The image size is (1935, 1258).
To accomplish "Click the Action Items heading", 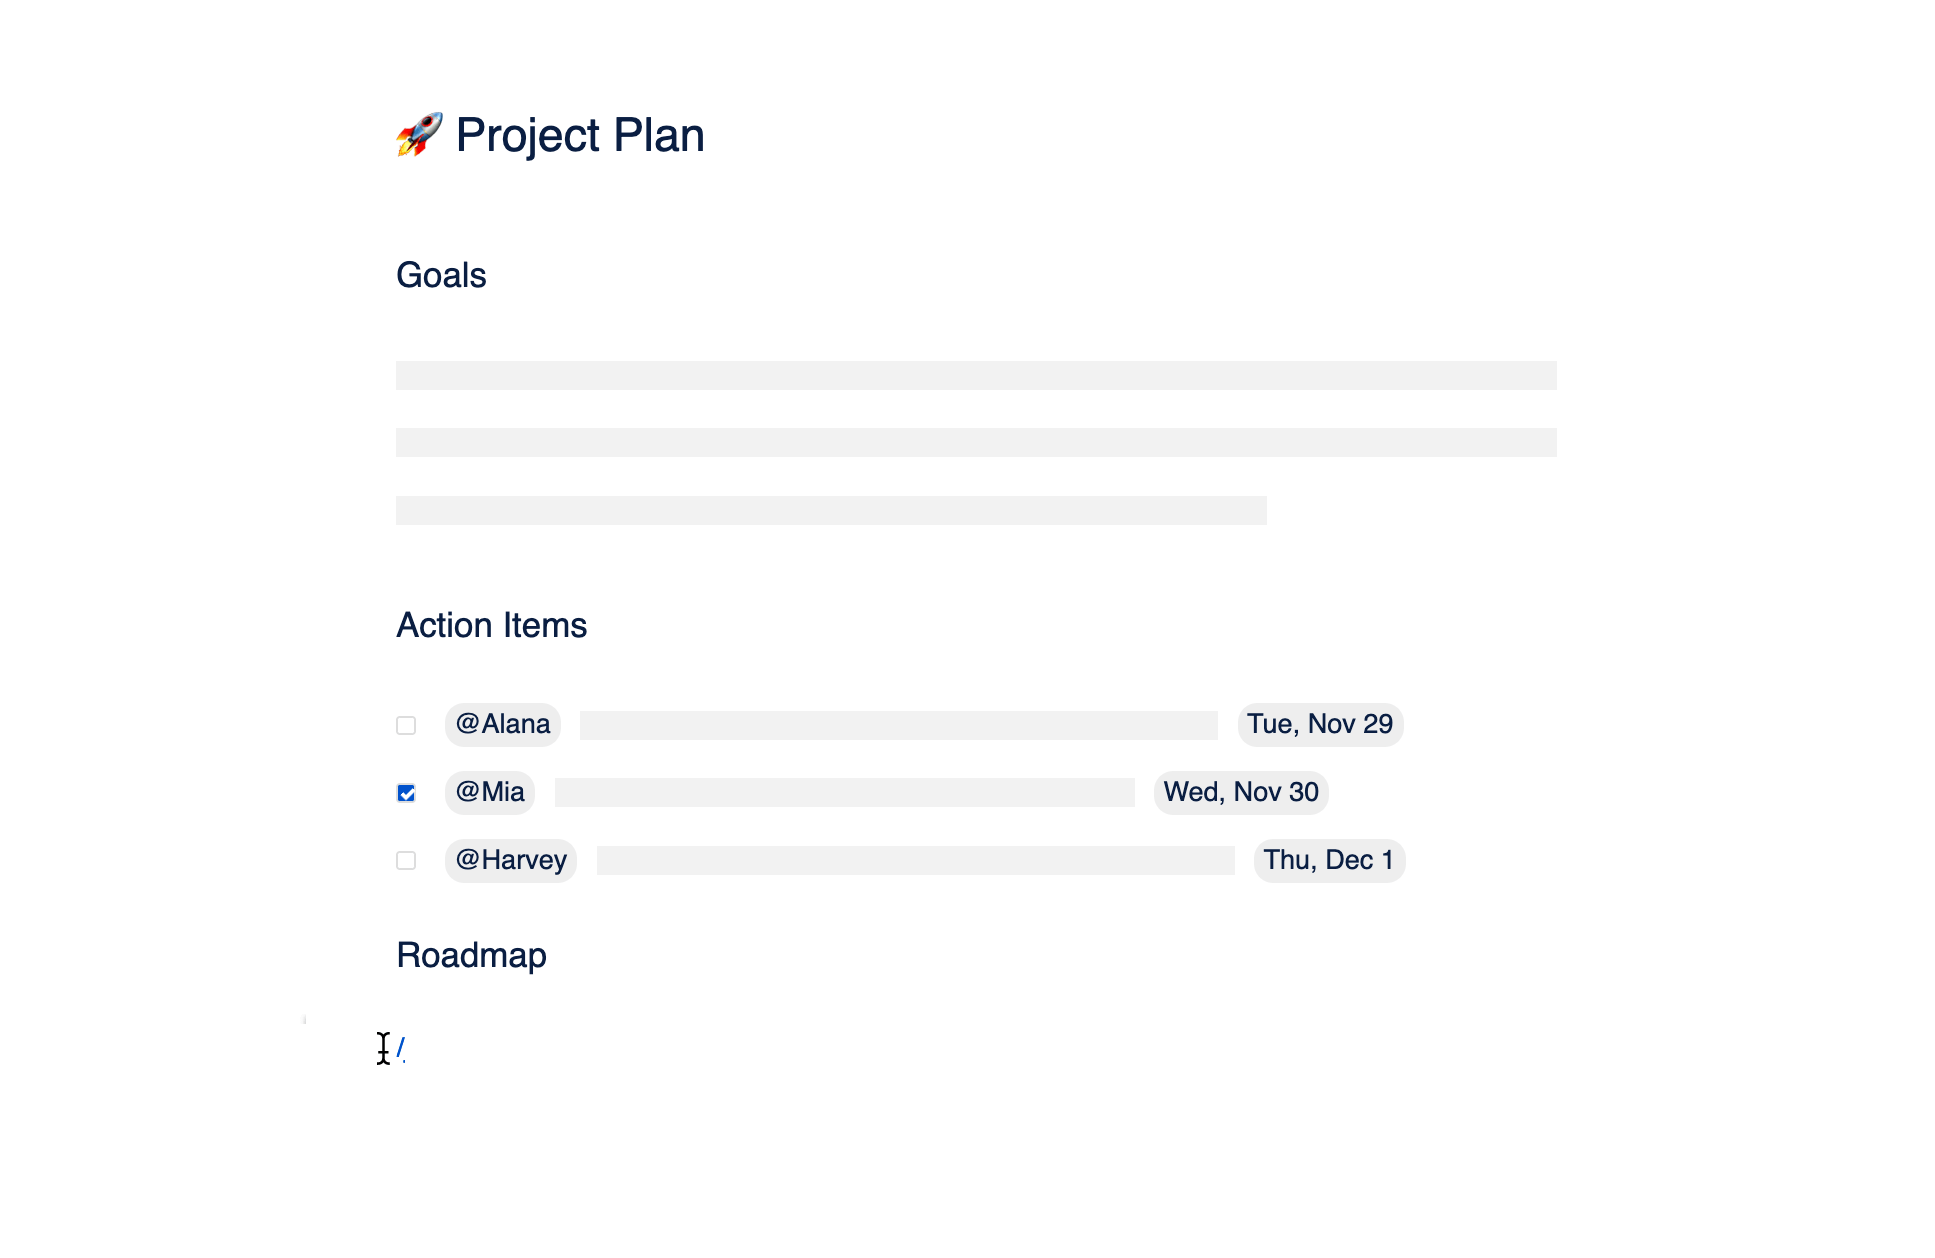I will click(492, 625).
